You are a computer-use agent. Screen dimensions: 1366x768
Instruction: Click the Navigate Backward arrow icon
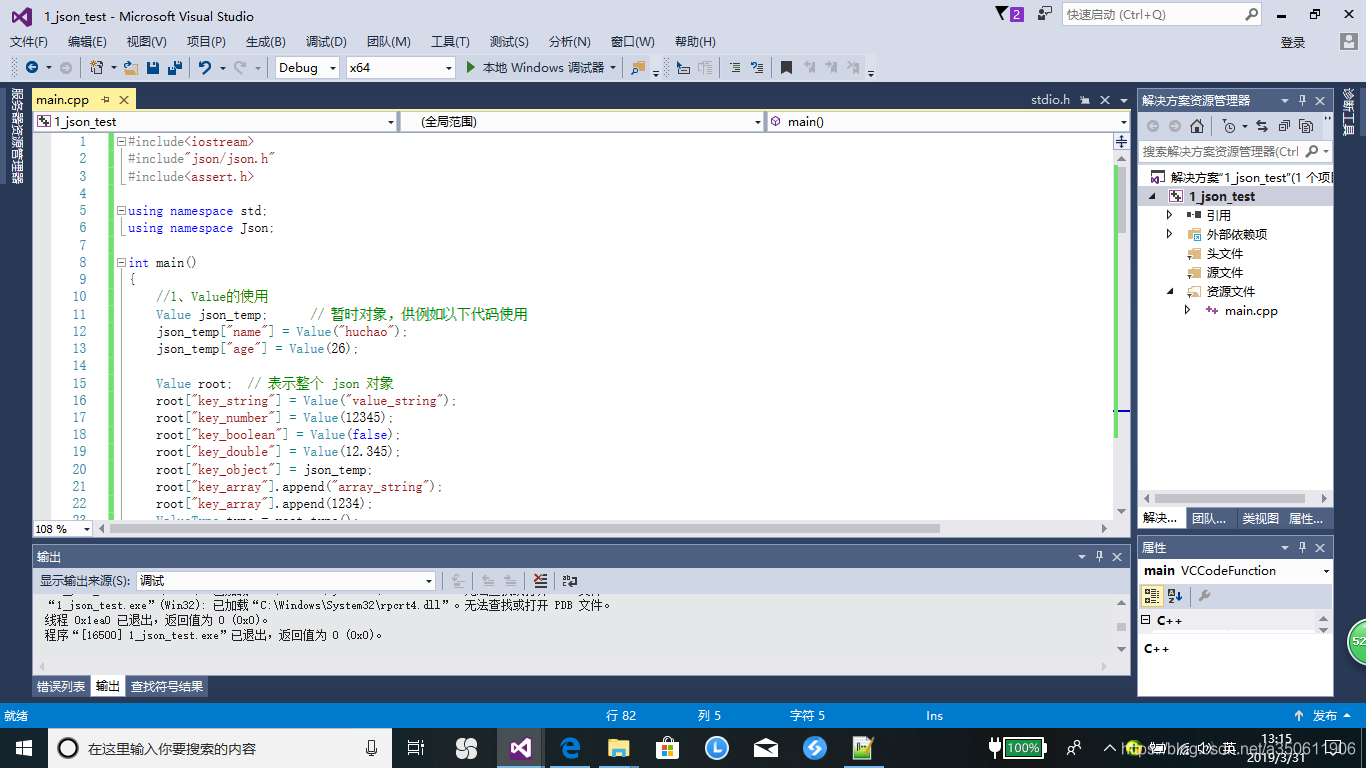point(32,67)
